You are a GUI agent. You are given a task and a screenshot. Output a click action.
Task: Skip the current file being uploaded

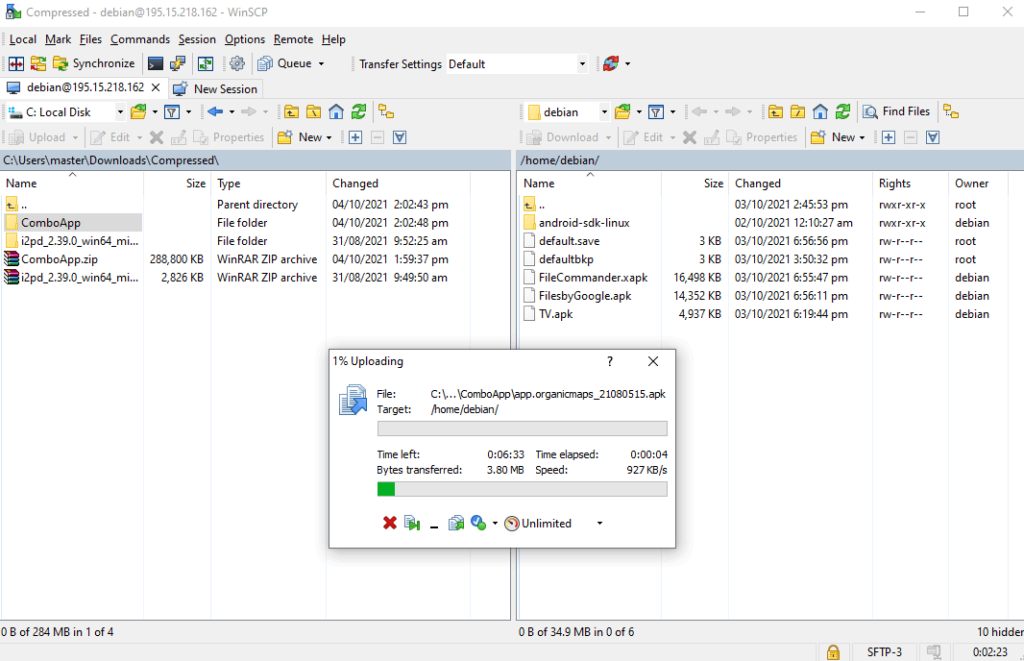[x=412, y=523]
